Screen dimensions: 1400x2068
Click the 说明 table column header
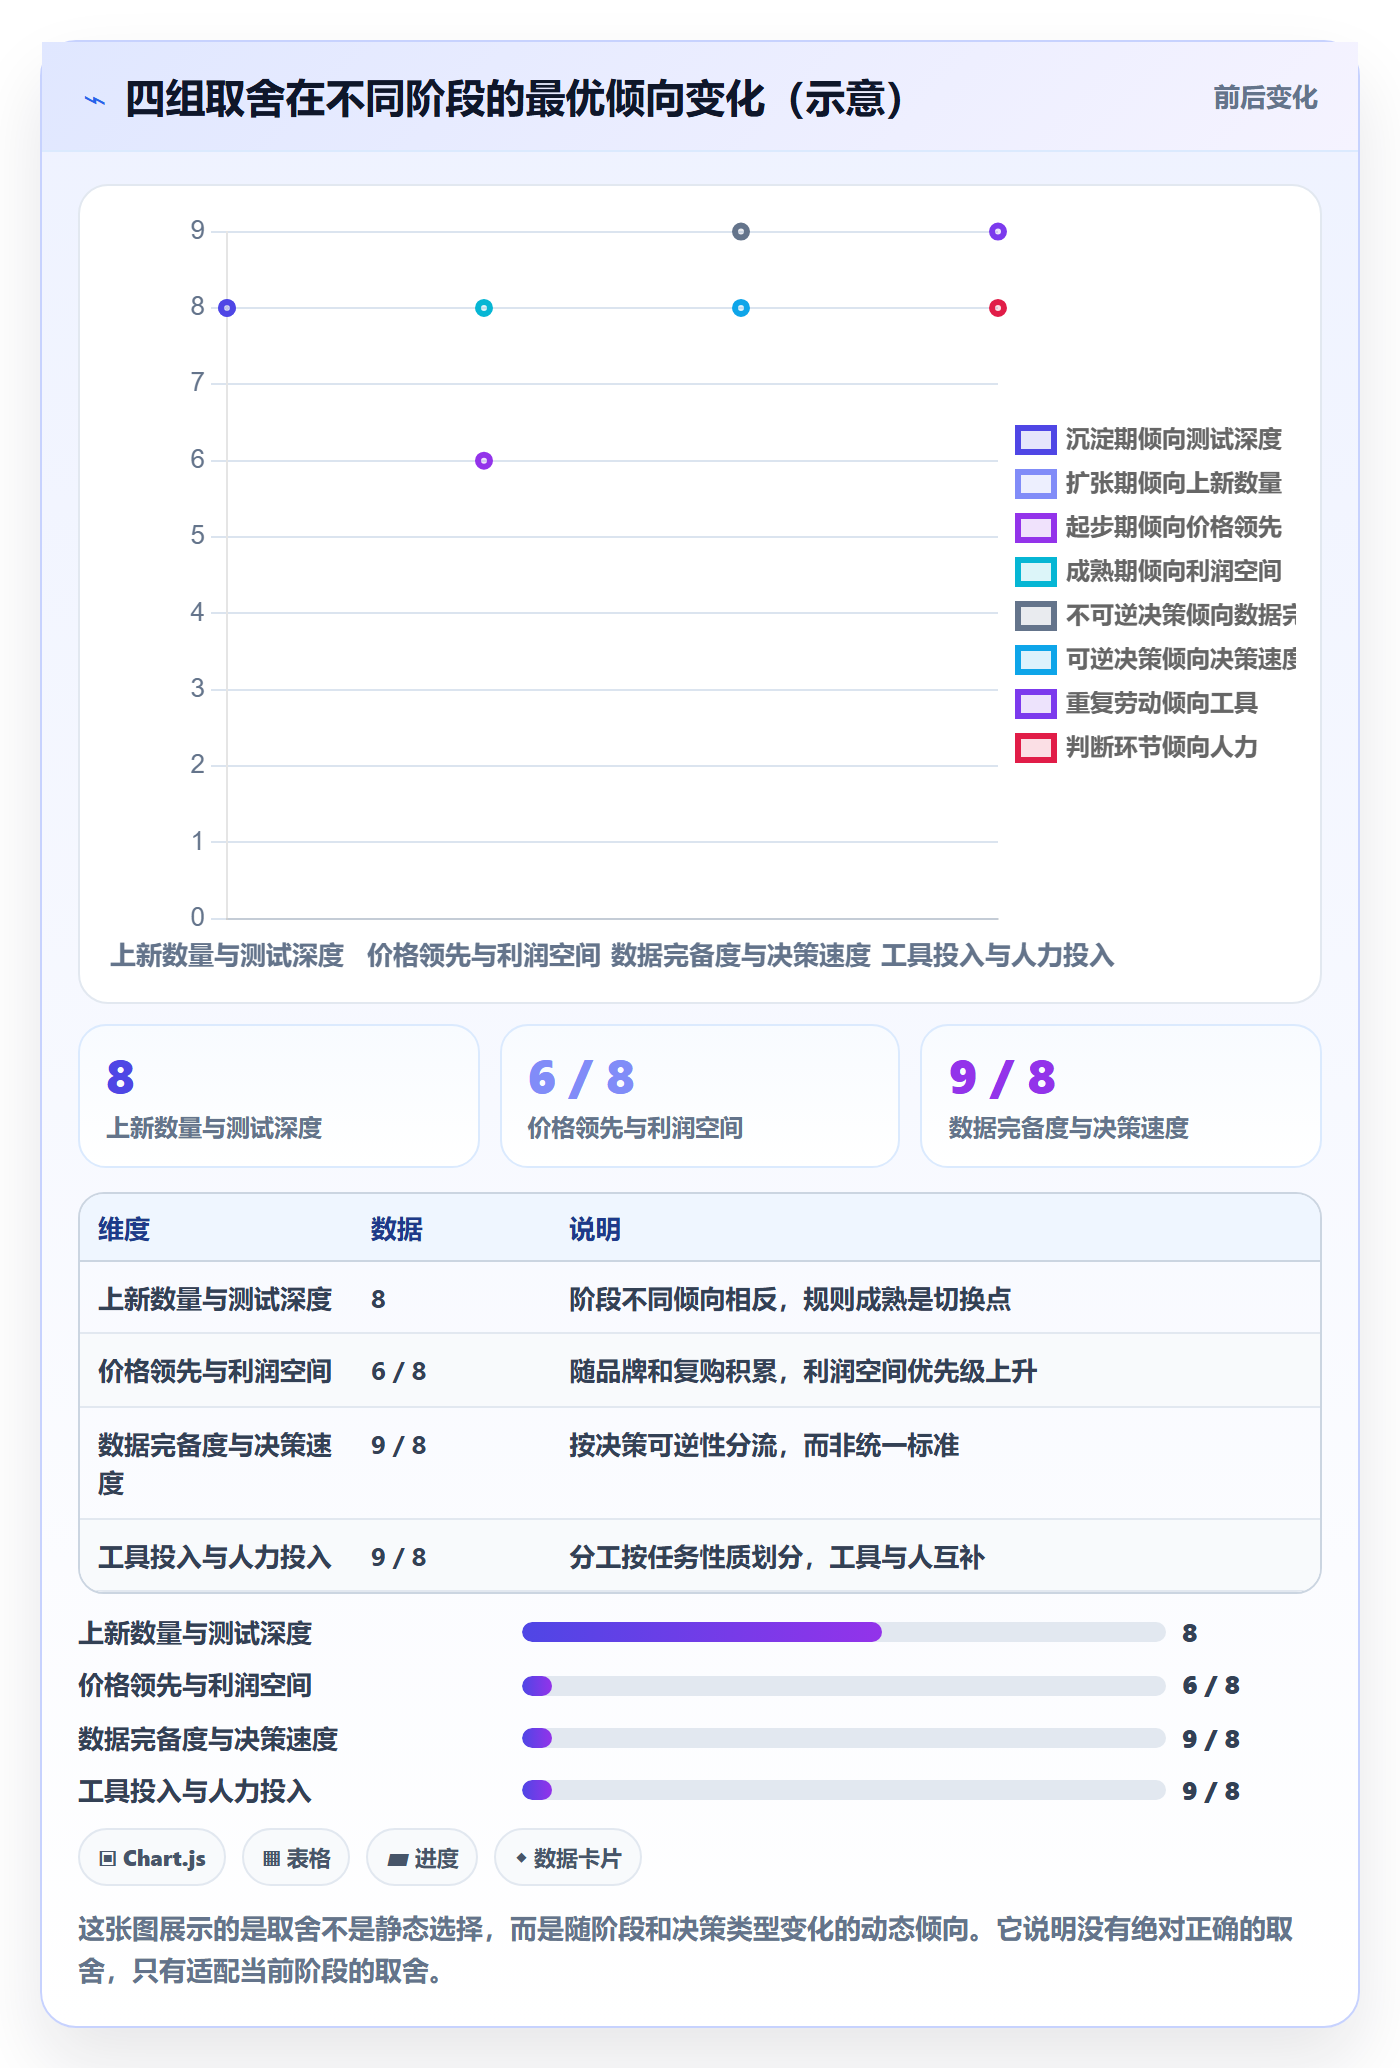click(595, 1229)
